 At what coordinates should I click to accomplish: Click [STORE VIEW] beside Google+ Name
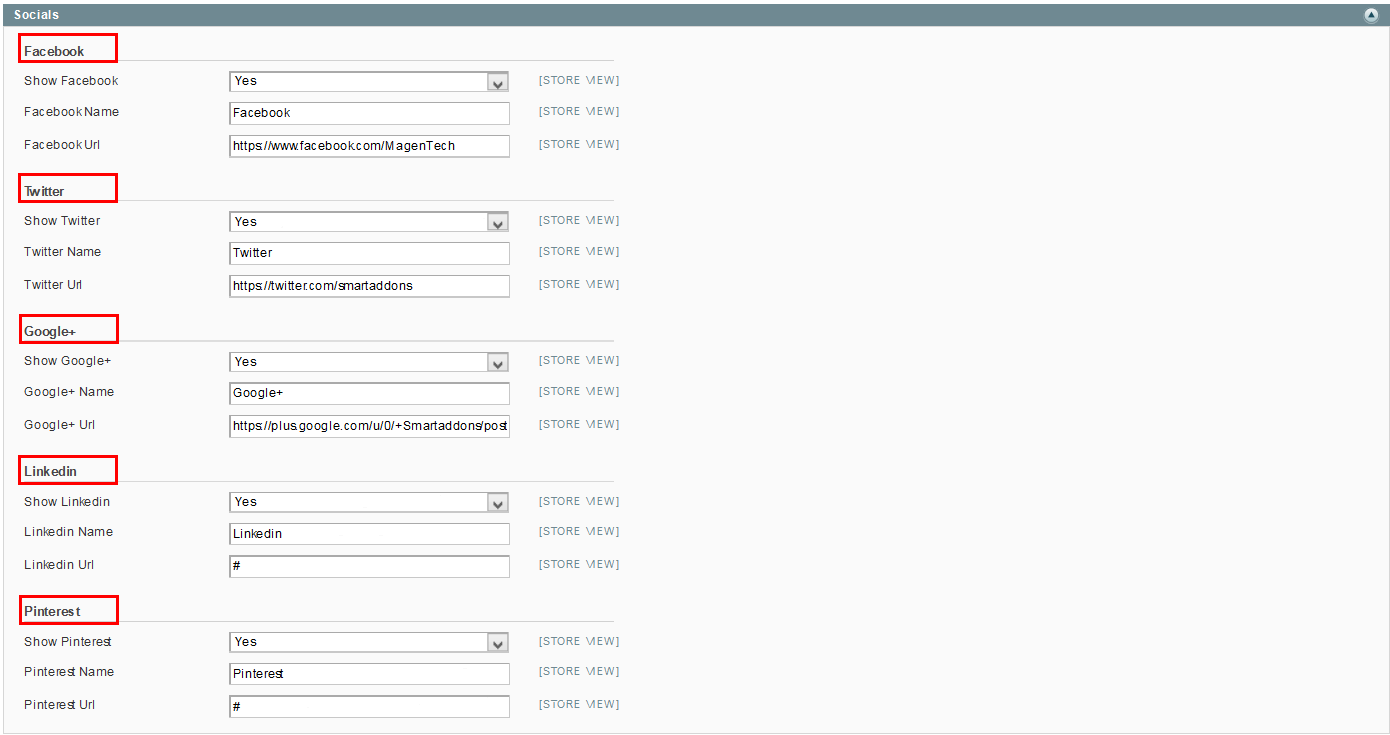point(579,392)
